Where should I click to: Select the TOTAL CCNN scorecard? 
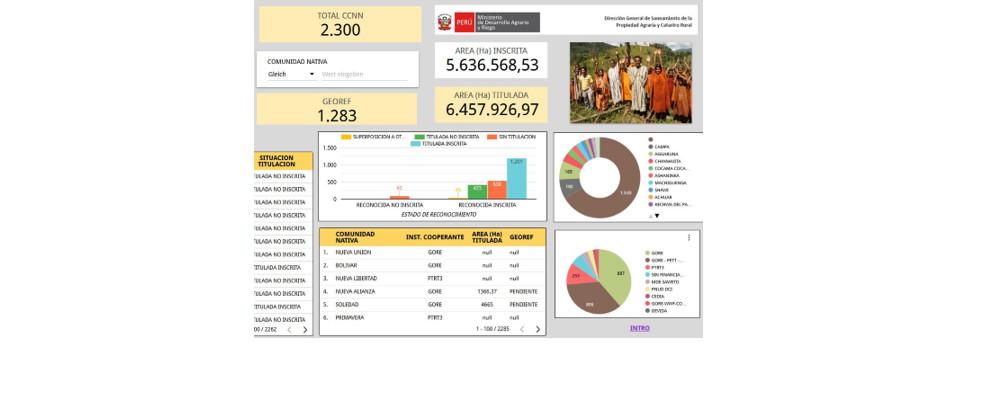pyautogui.click(x=341, y=24)
